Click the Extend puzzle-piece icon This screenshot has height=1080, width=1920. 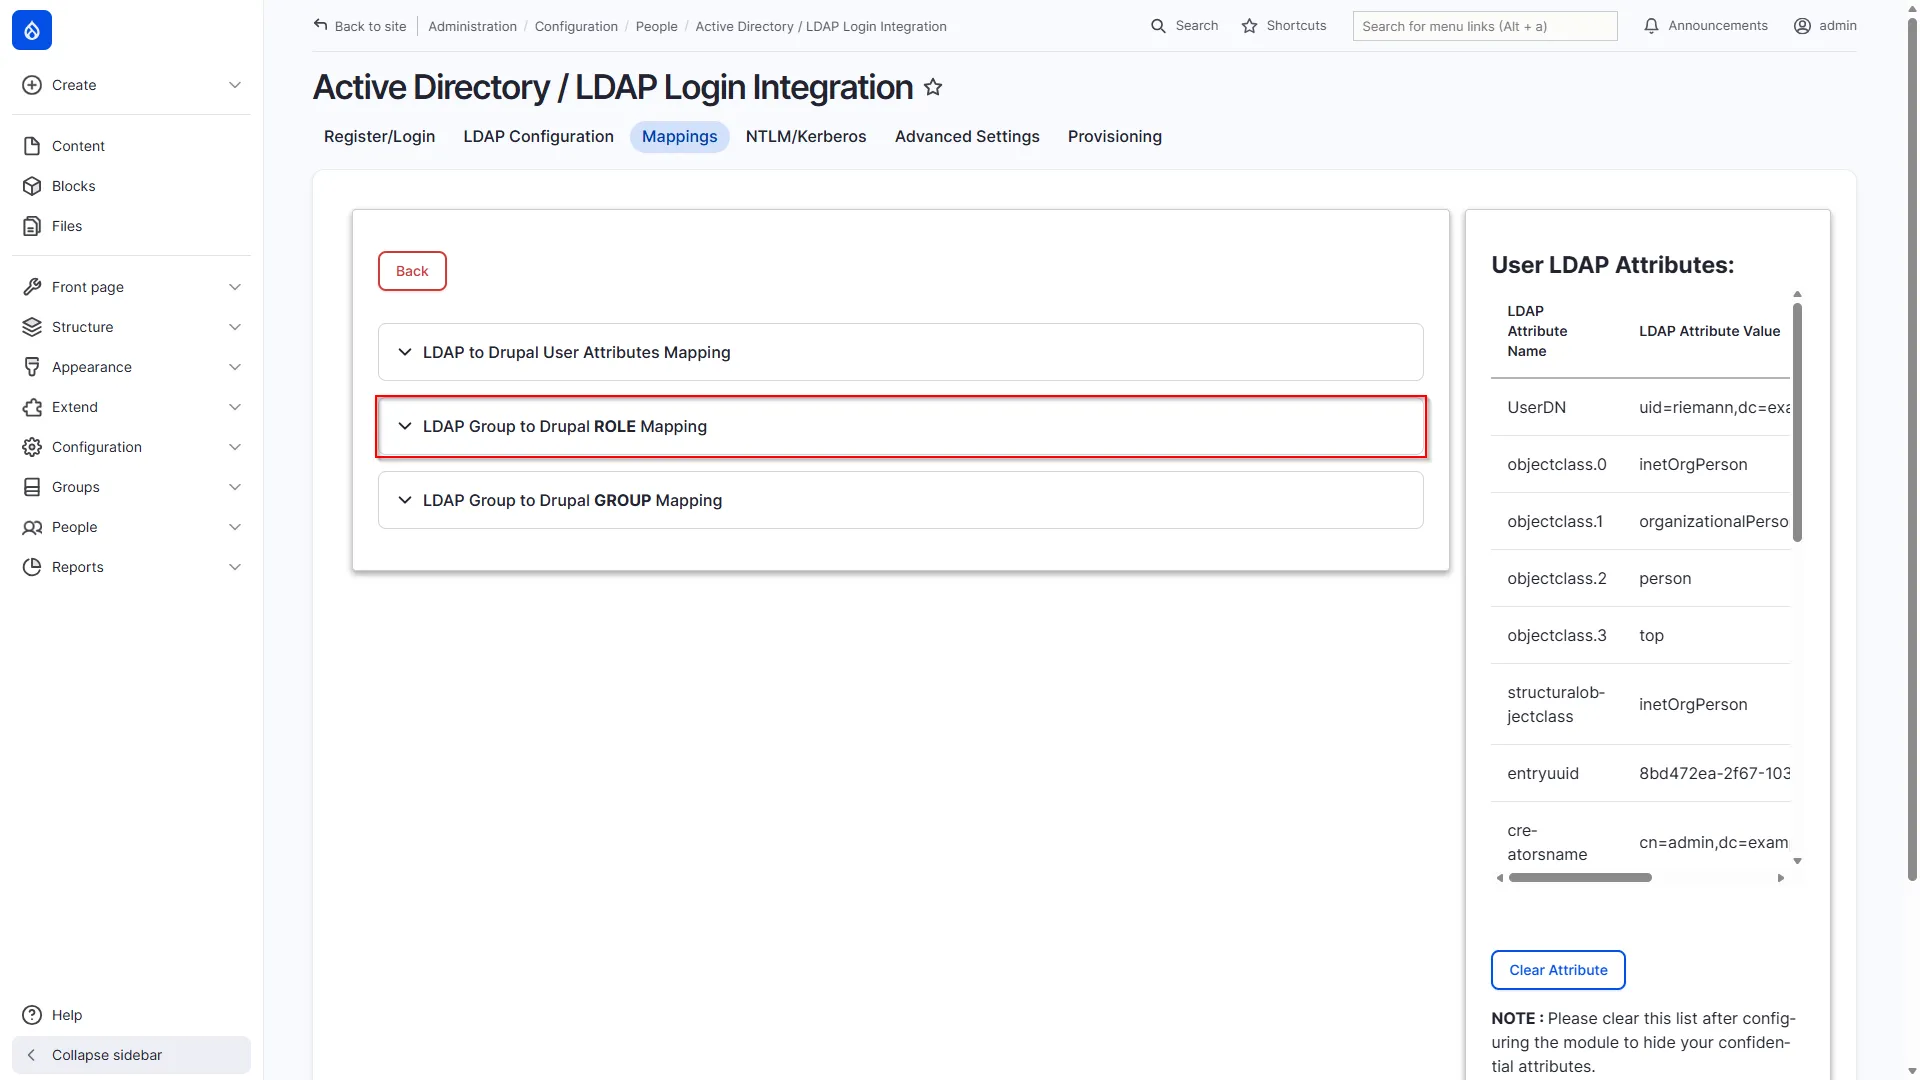click(x=32, y=407)
